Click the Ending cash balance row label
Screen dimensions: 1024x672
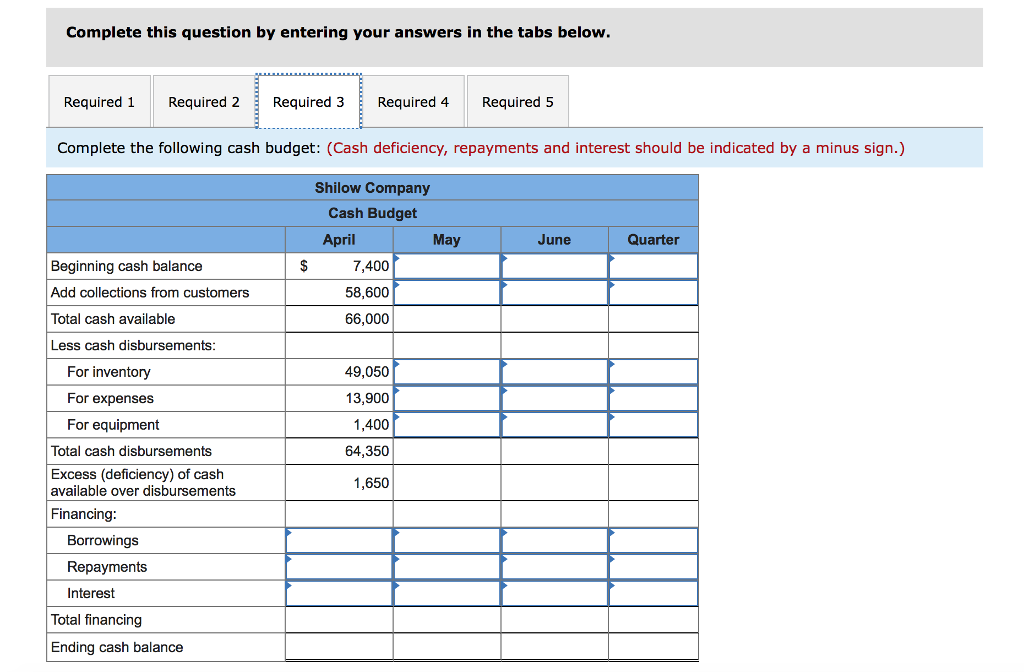(x=117, y=647)
